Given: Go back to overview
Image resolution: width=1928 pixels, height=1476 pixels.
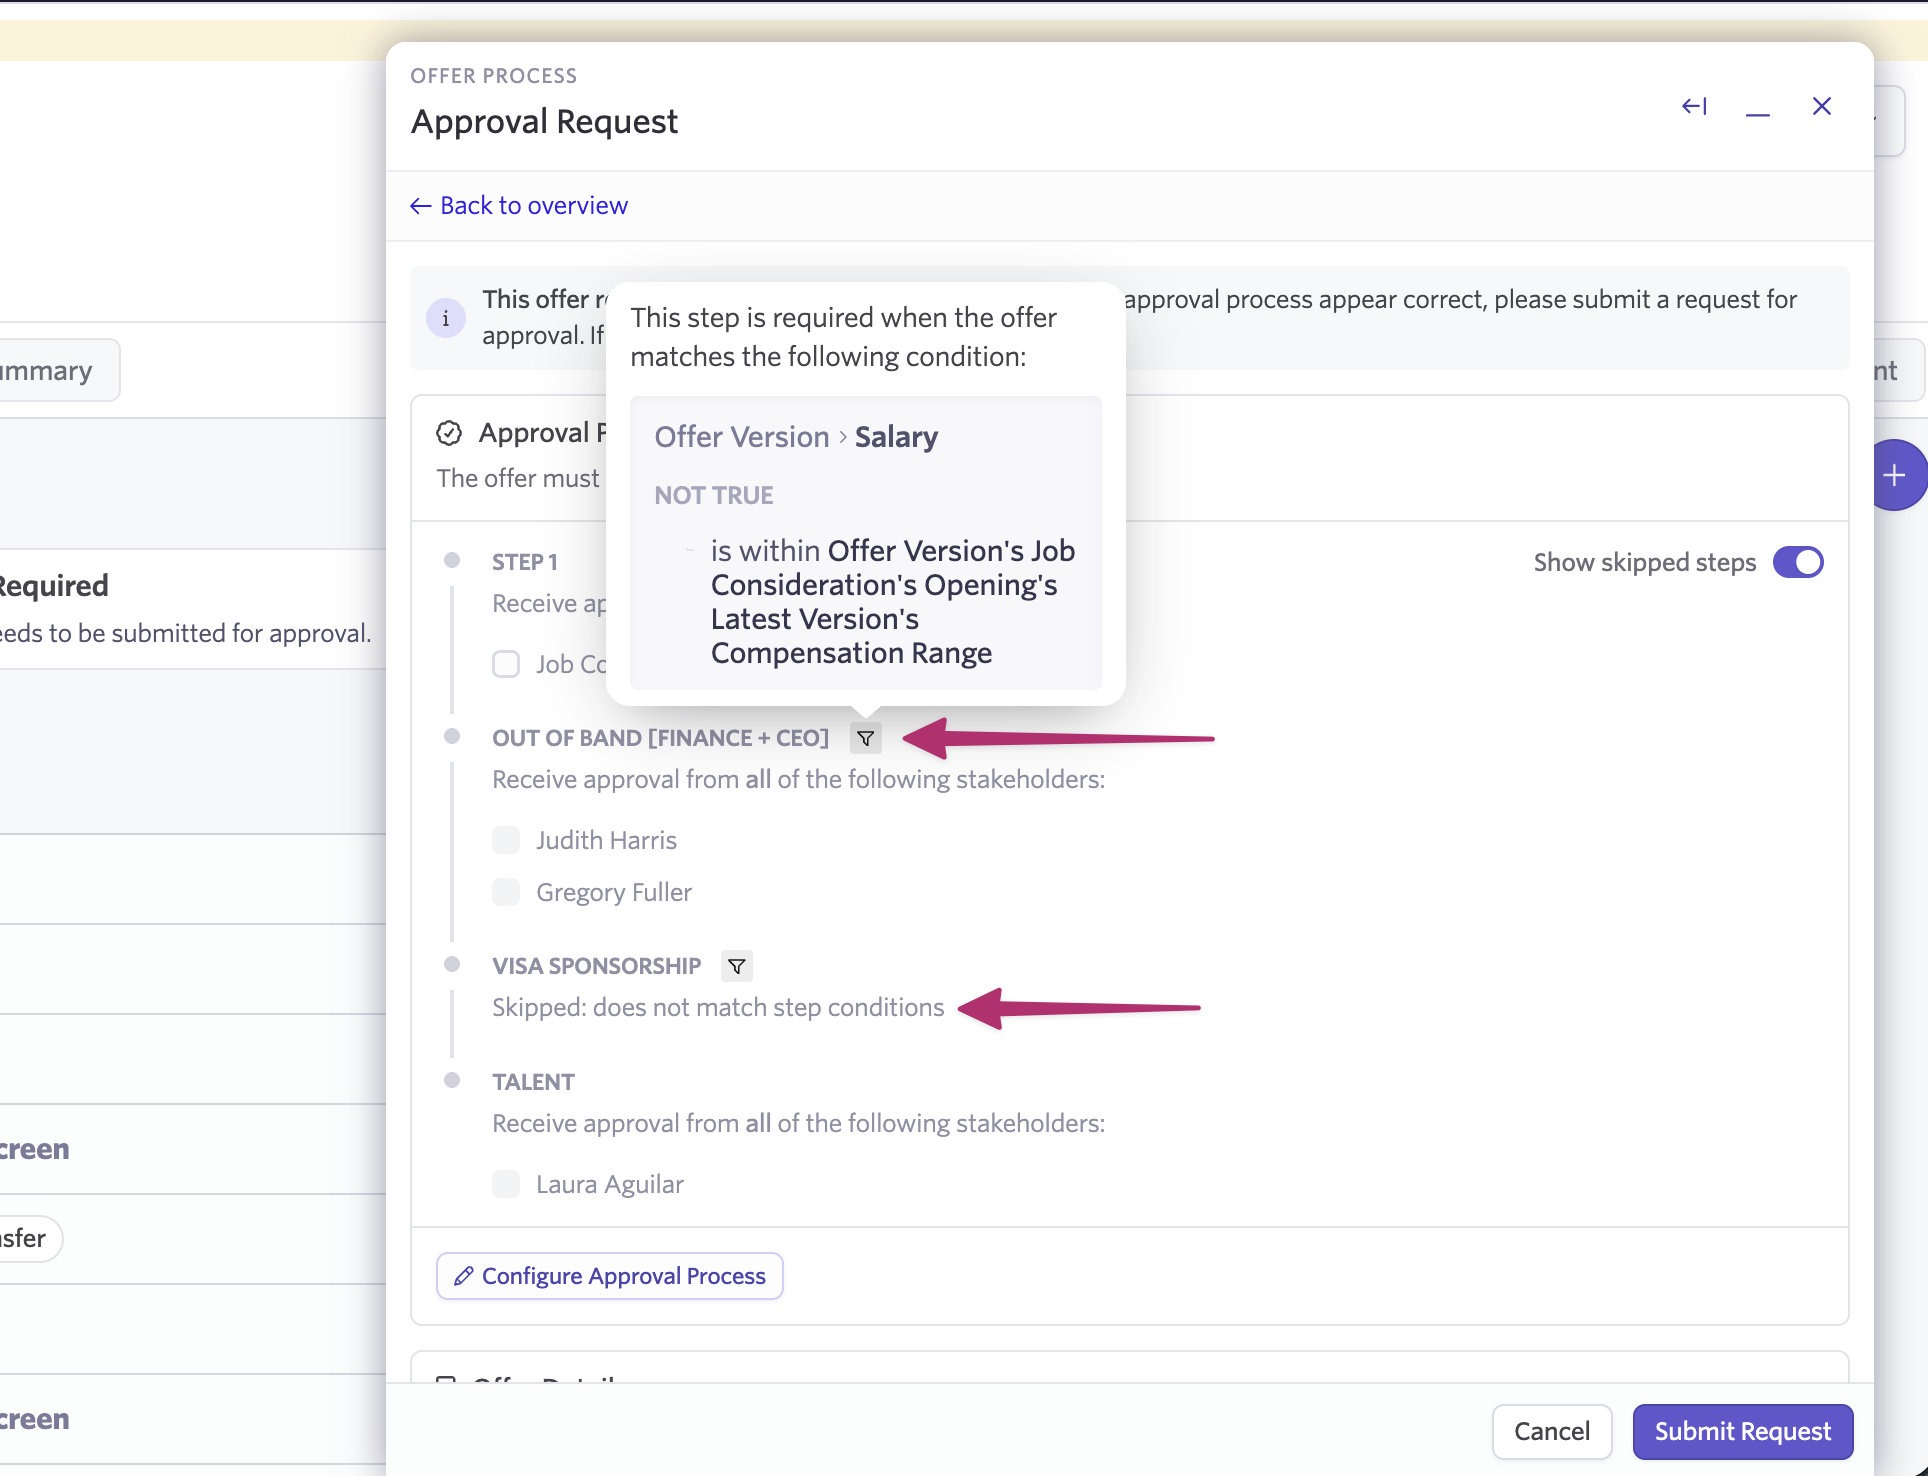Looking at the screenshot, I should coord(519,205).
